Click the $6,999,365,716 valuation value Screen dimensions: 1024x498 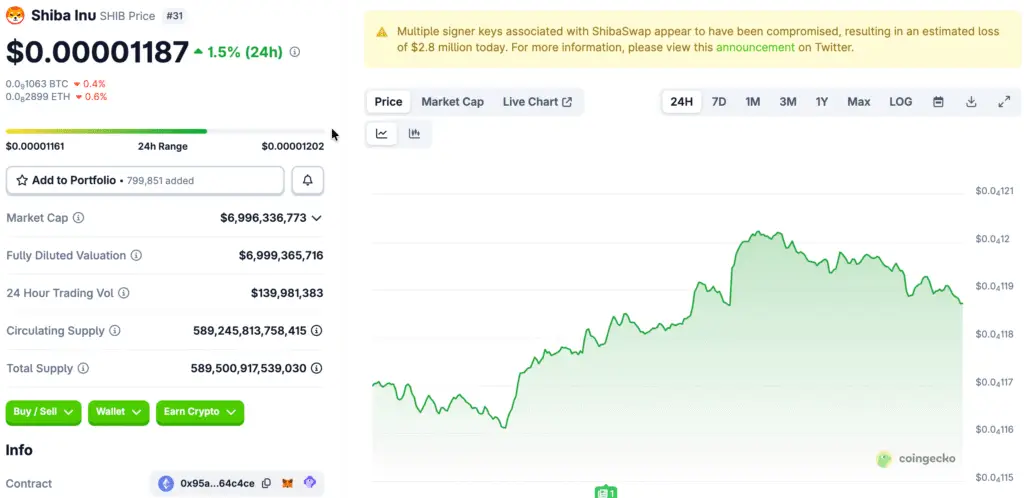coord(281,256)
